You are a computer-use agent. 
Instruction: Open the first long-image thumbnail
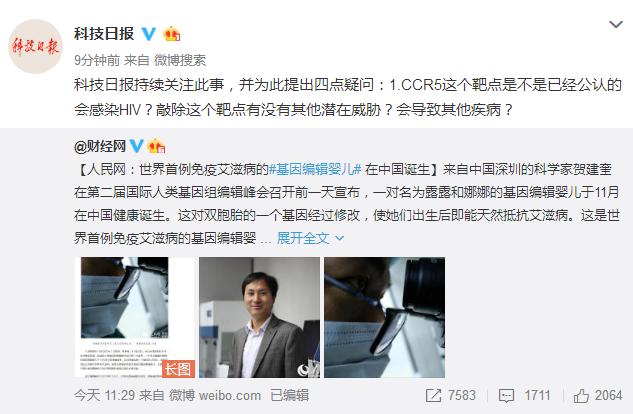pyautogui.click(x=135, y=317)
